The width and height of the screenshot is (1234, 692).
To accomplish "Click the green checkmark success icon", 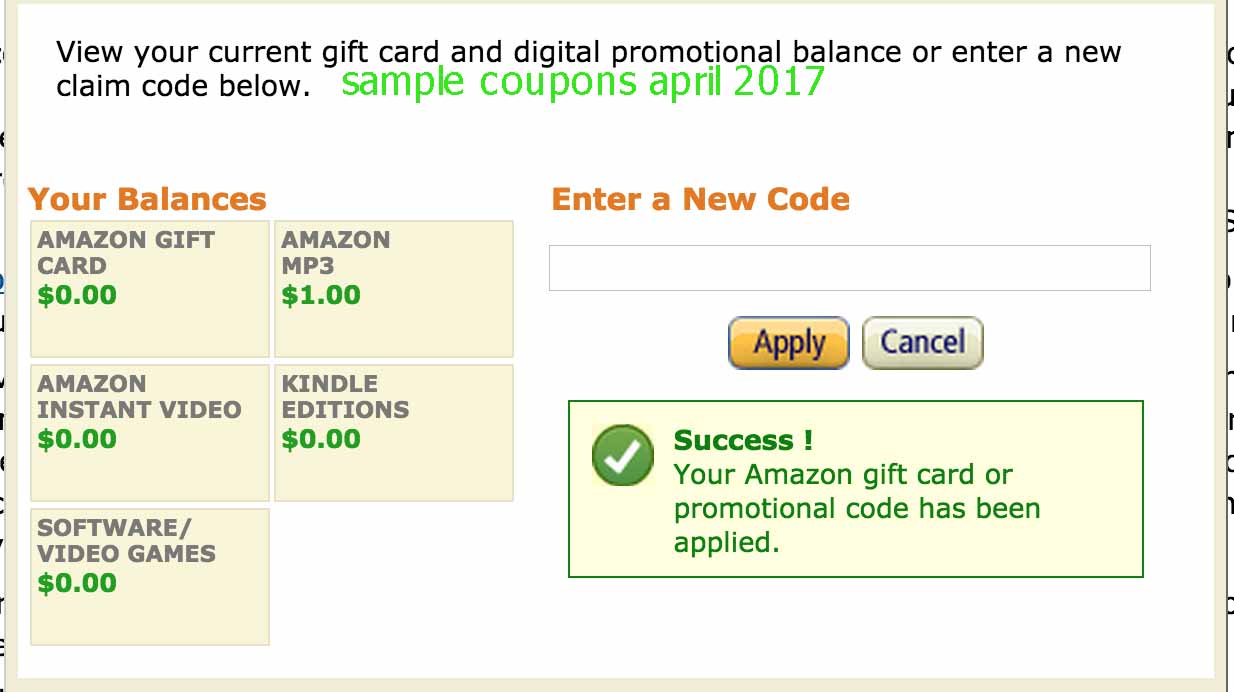I will pyautogui.click(x=622, y=456).
